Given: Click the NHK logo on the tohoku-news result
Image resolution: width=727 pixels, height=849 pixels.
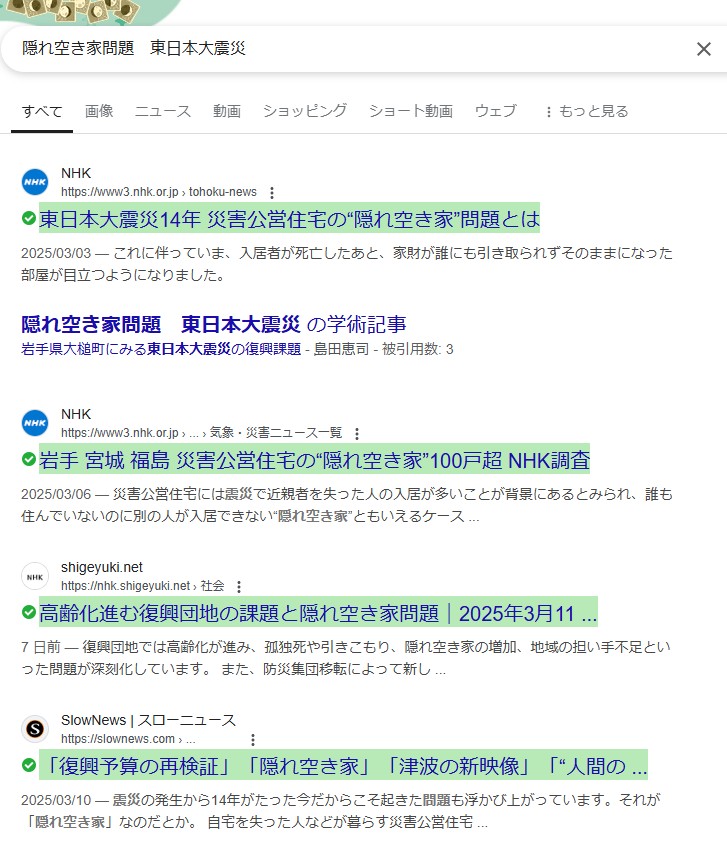Looking at the screenshot, I should [35, 182].
